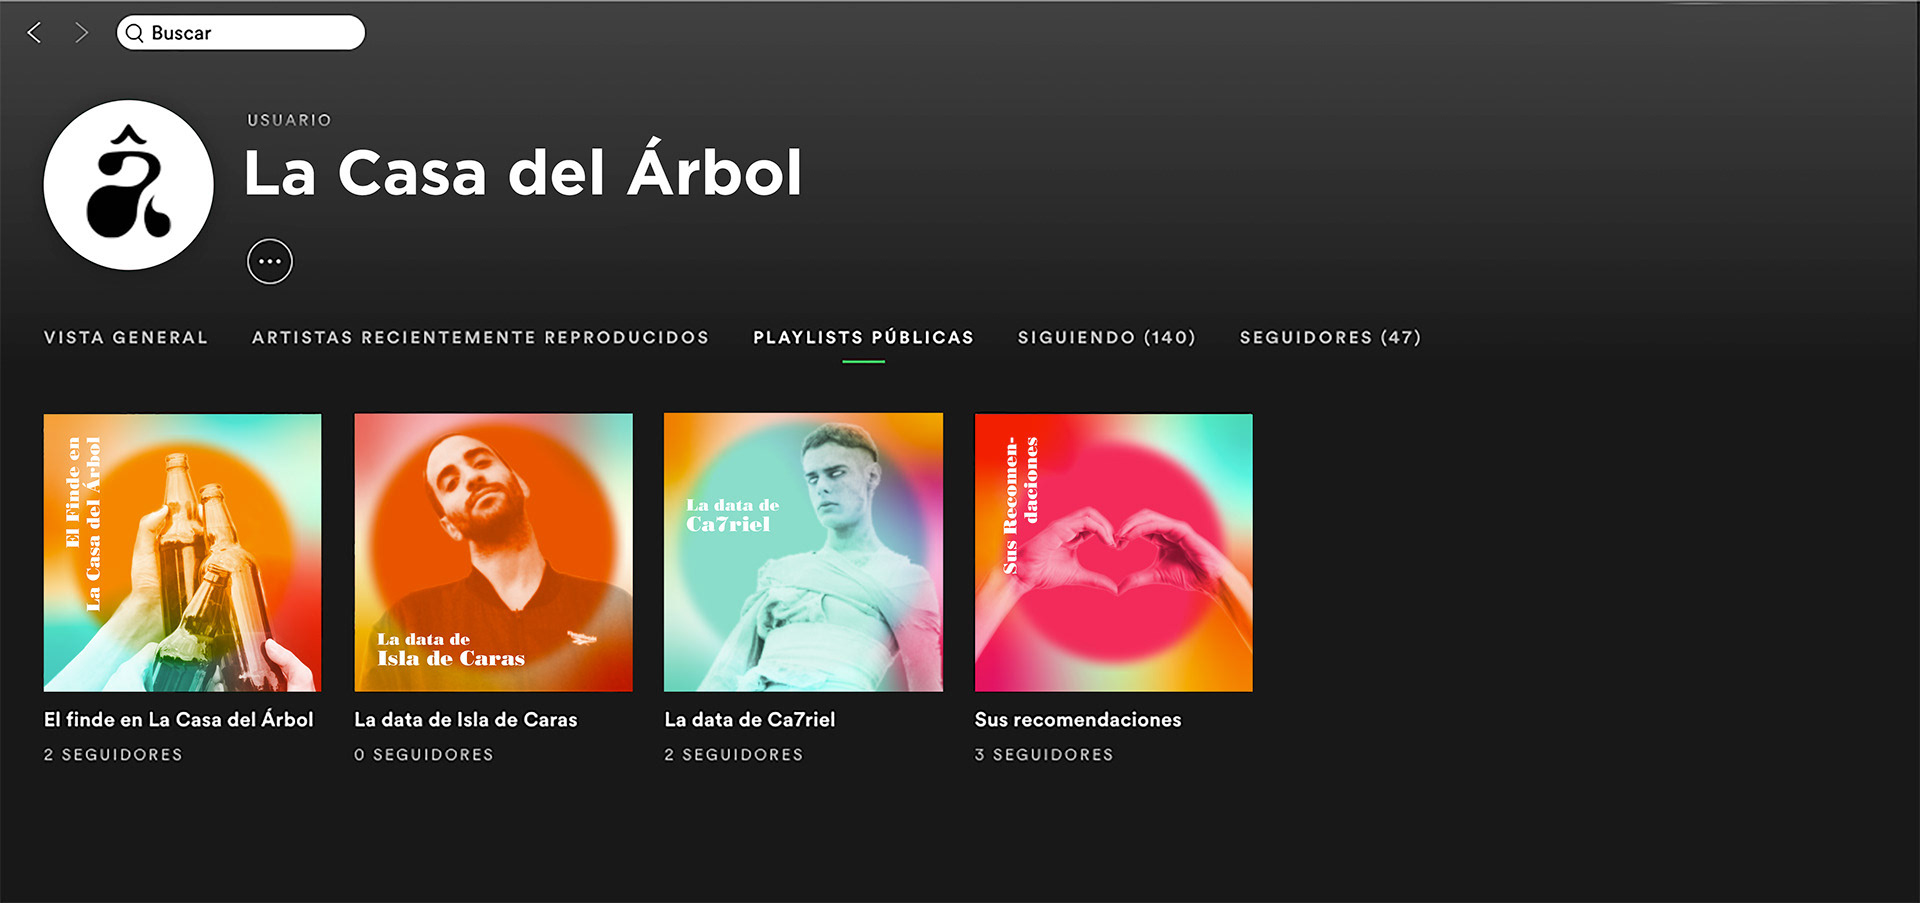Open La data de Ca7riel cover art

click(803, 552)
